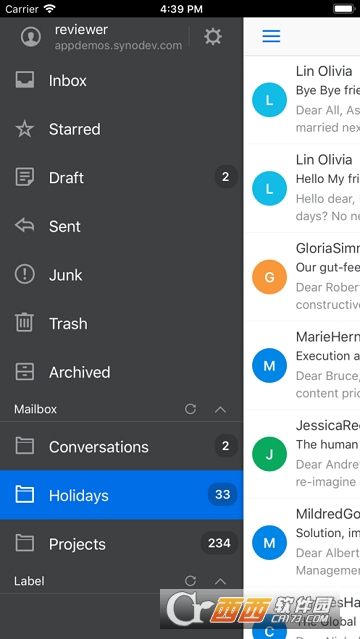Image resolution: width=360 pixels, height=639 pixels.
Task: Click the Junk exclamation icon
Action: 25,274
